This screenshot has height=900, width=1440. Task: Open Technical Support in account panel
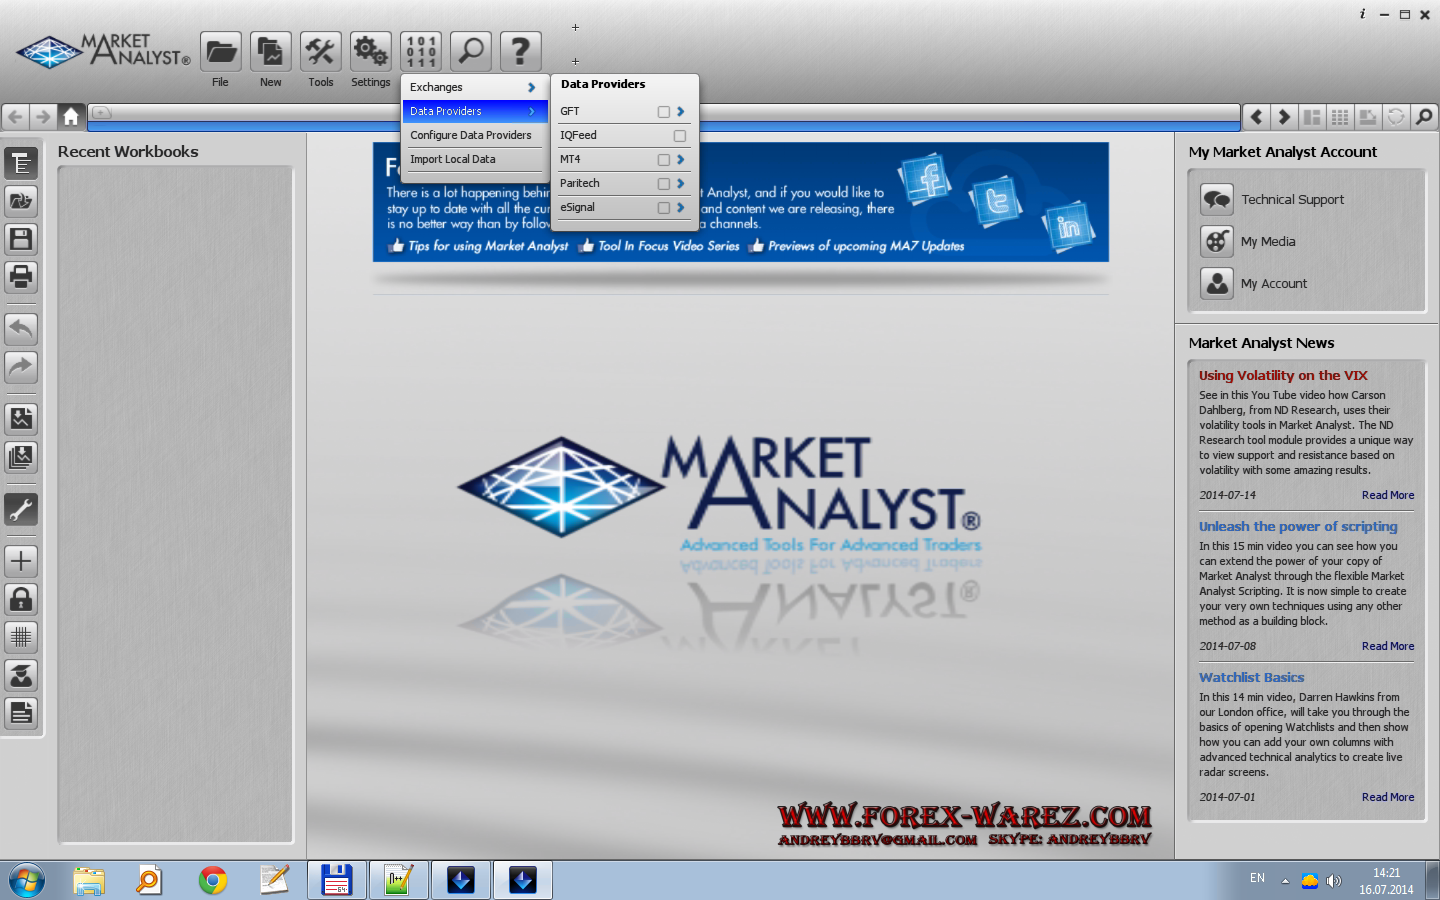[1292, 200]
